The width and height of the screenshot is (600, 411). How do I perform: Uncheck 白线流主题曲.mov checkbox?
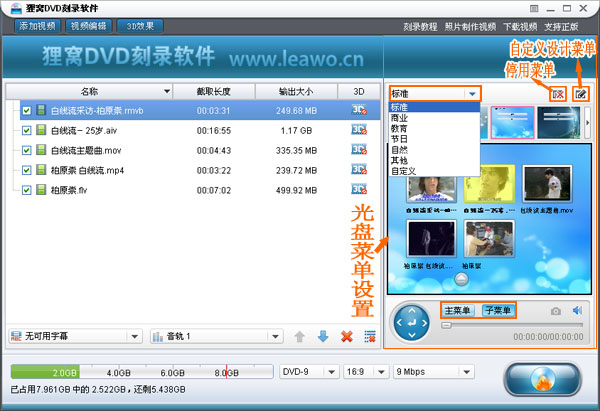point(26,150)
